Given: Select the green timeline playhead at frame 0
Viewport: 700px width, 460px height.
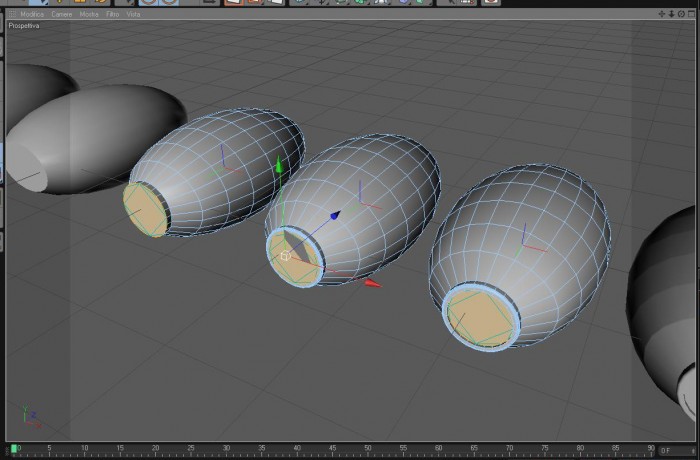Looking at the screenshot, I should (x=14, y=448).
